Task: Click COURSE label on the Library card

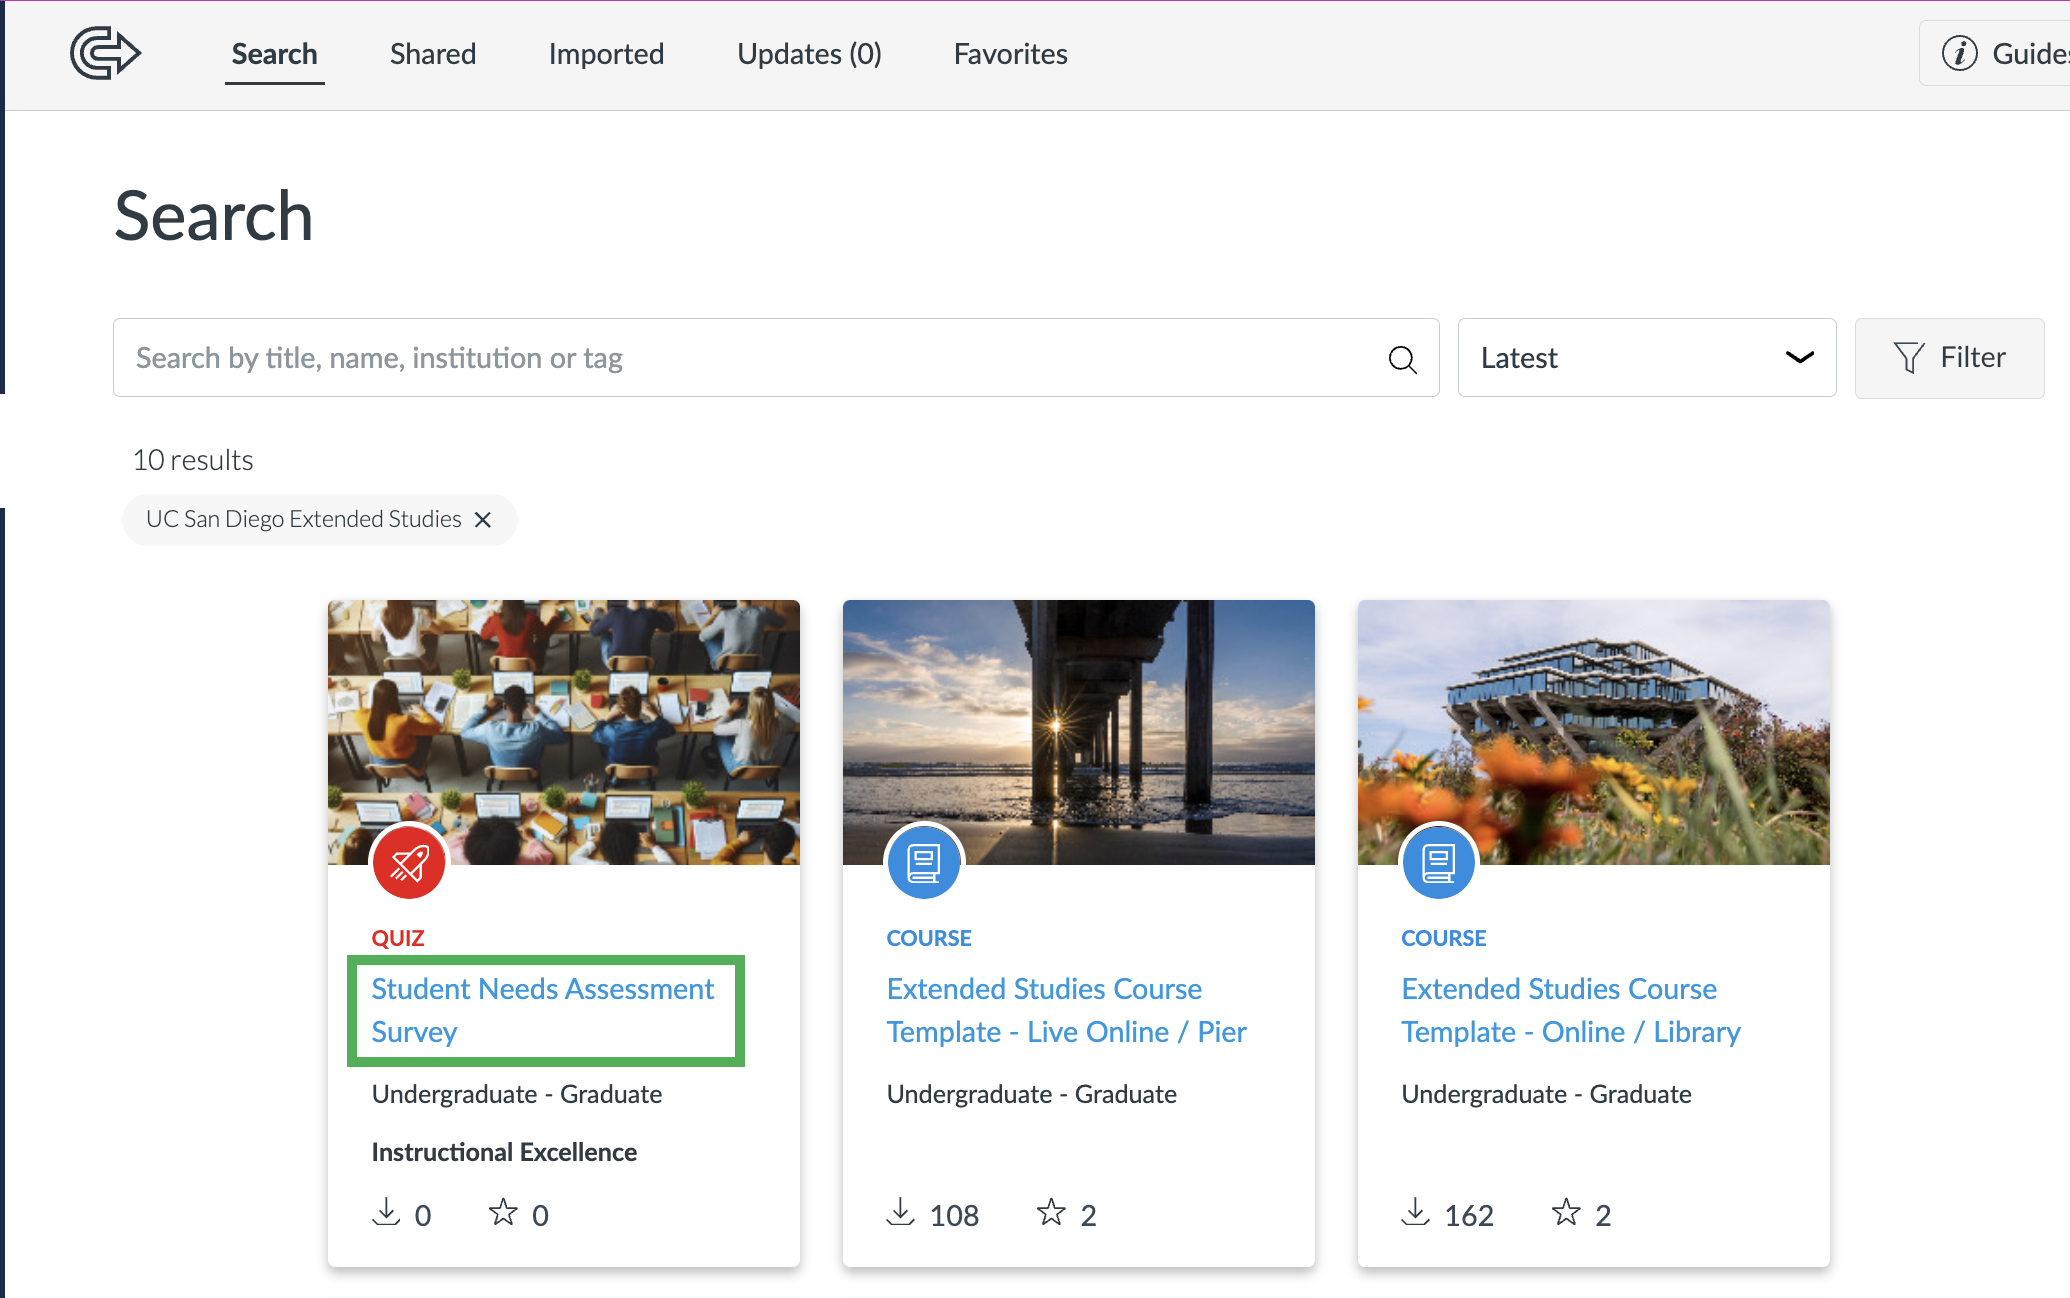Action: coord(1444,938)
